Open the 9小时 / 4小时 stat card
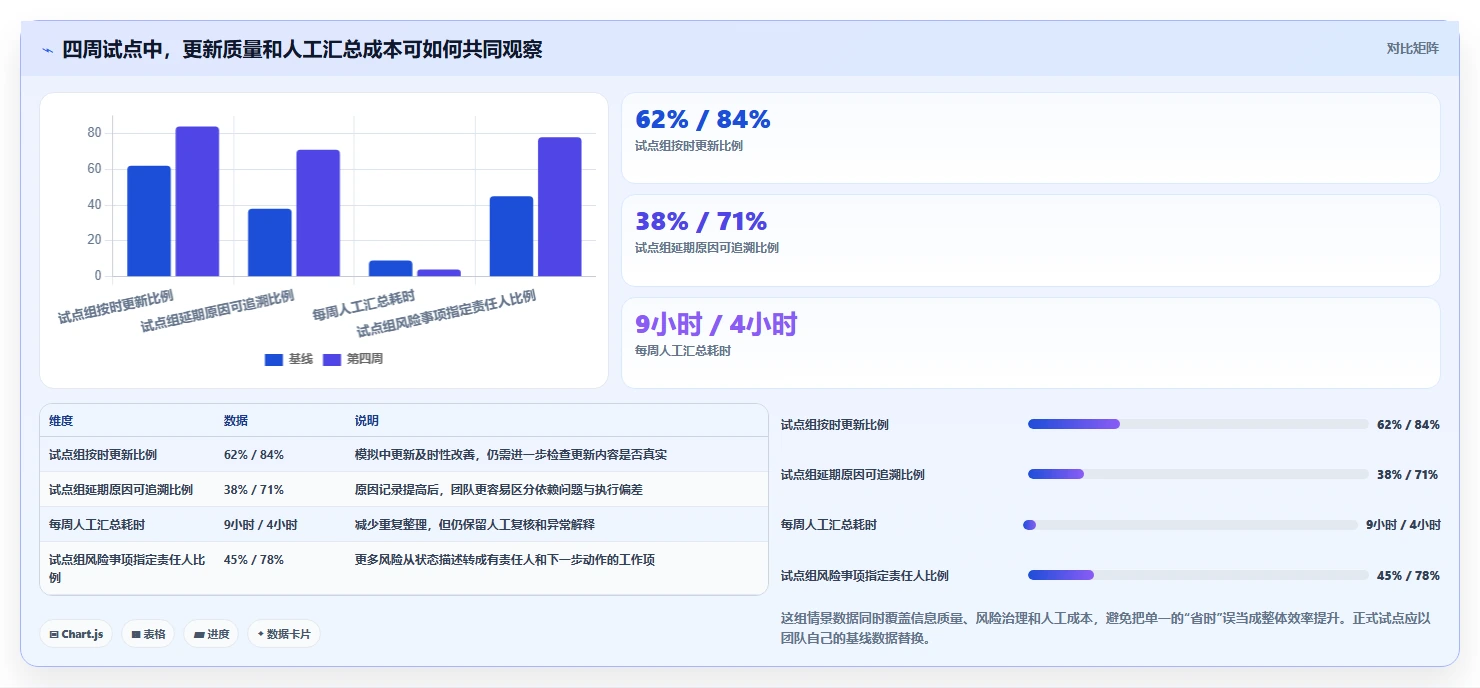 1031,343
